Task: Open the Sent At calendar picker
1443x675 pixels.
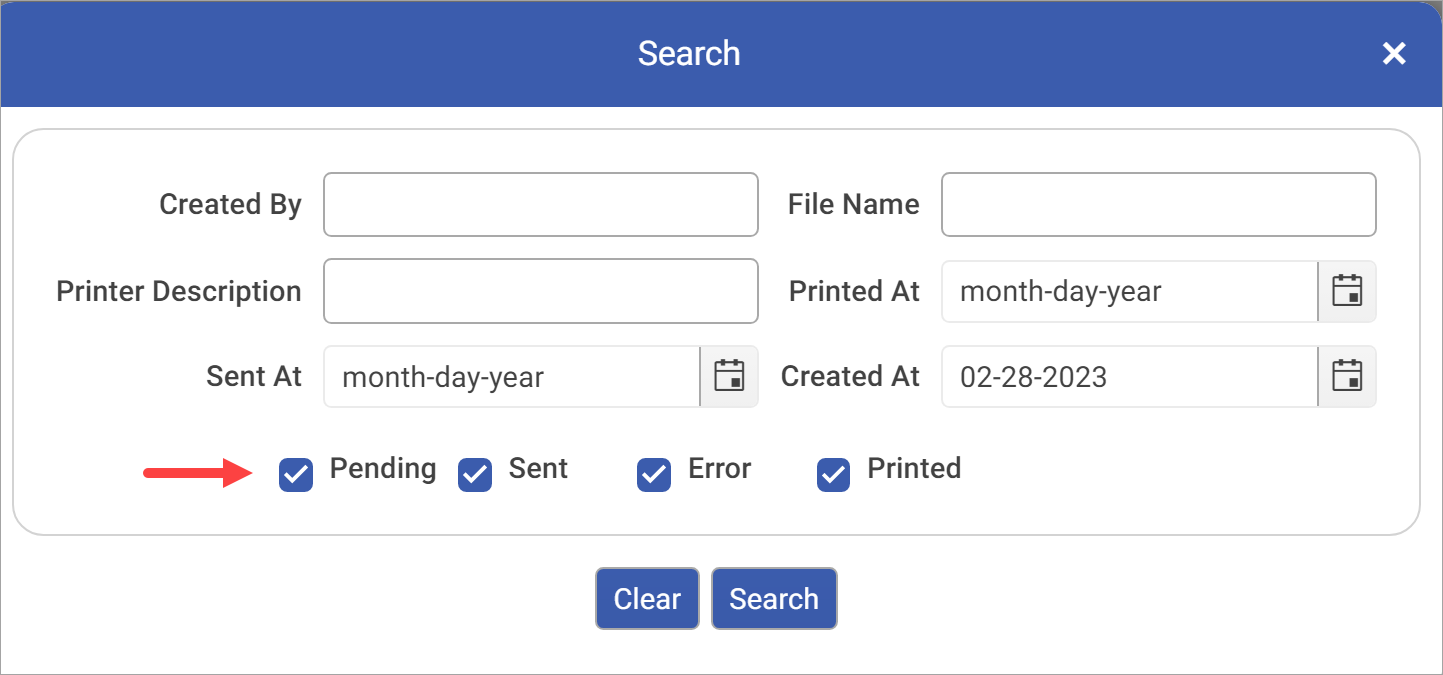Action: click(729, 376)
